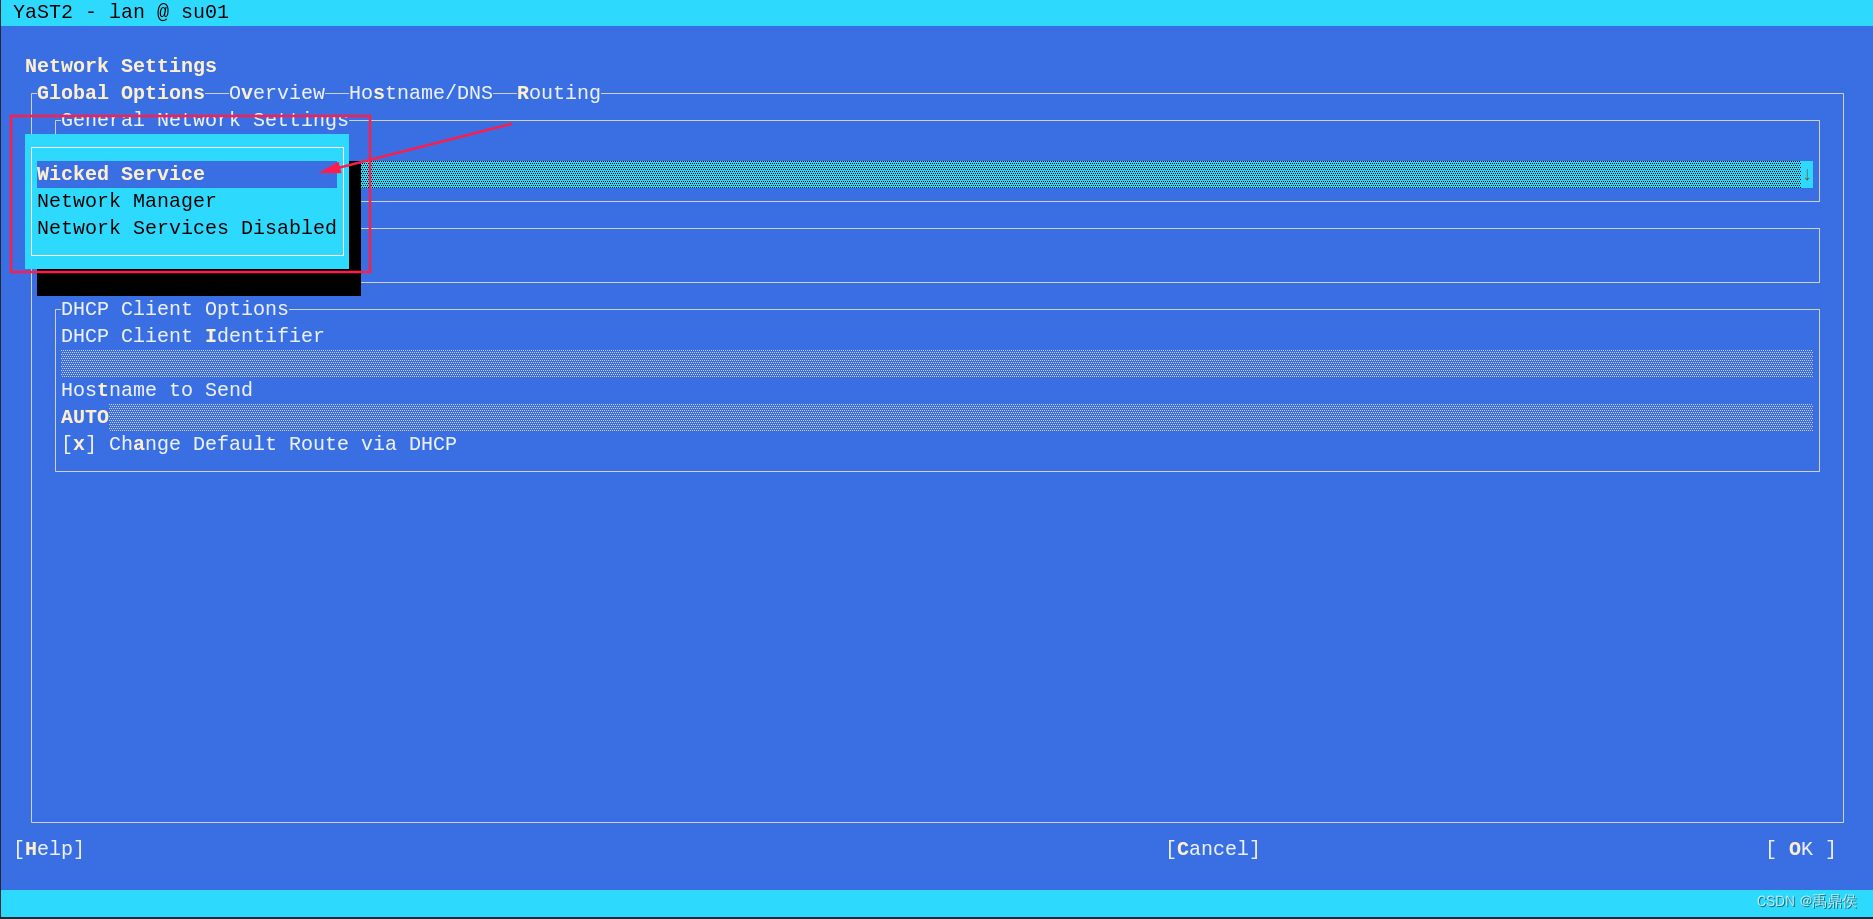Image resolution: width=1873 pixels, height=919 pixels.
Task: Focus the DHCP Client Identifier field
Action: [937, 363]
